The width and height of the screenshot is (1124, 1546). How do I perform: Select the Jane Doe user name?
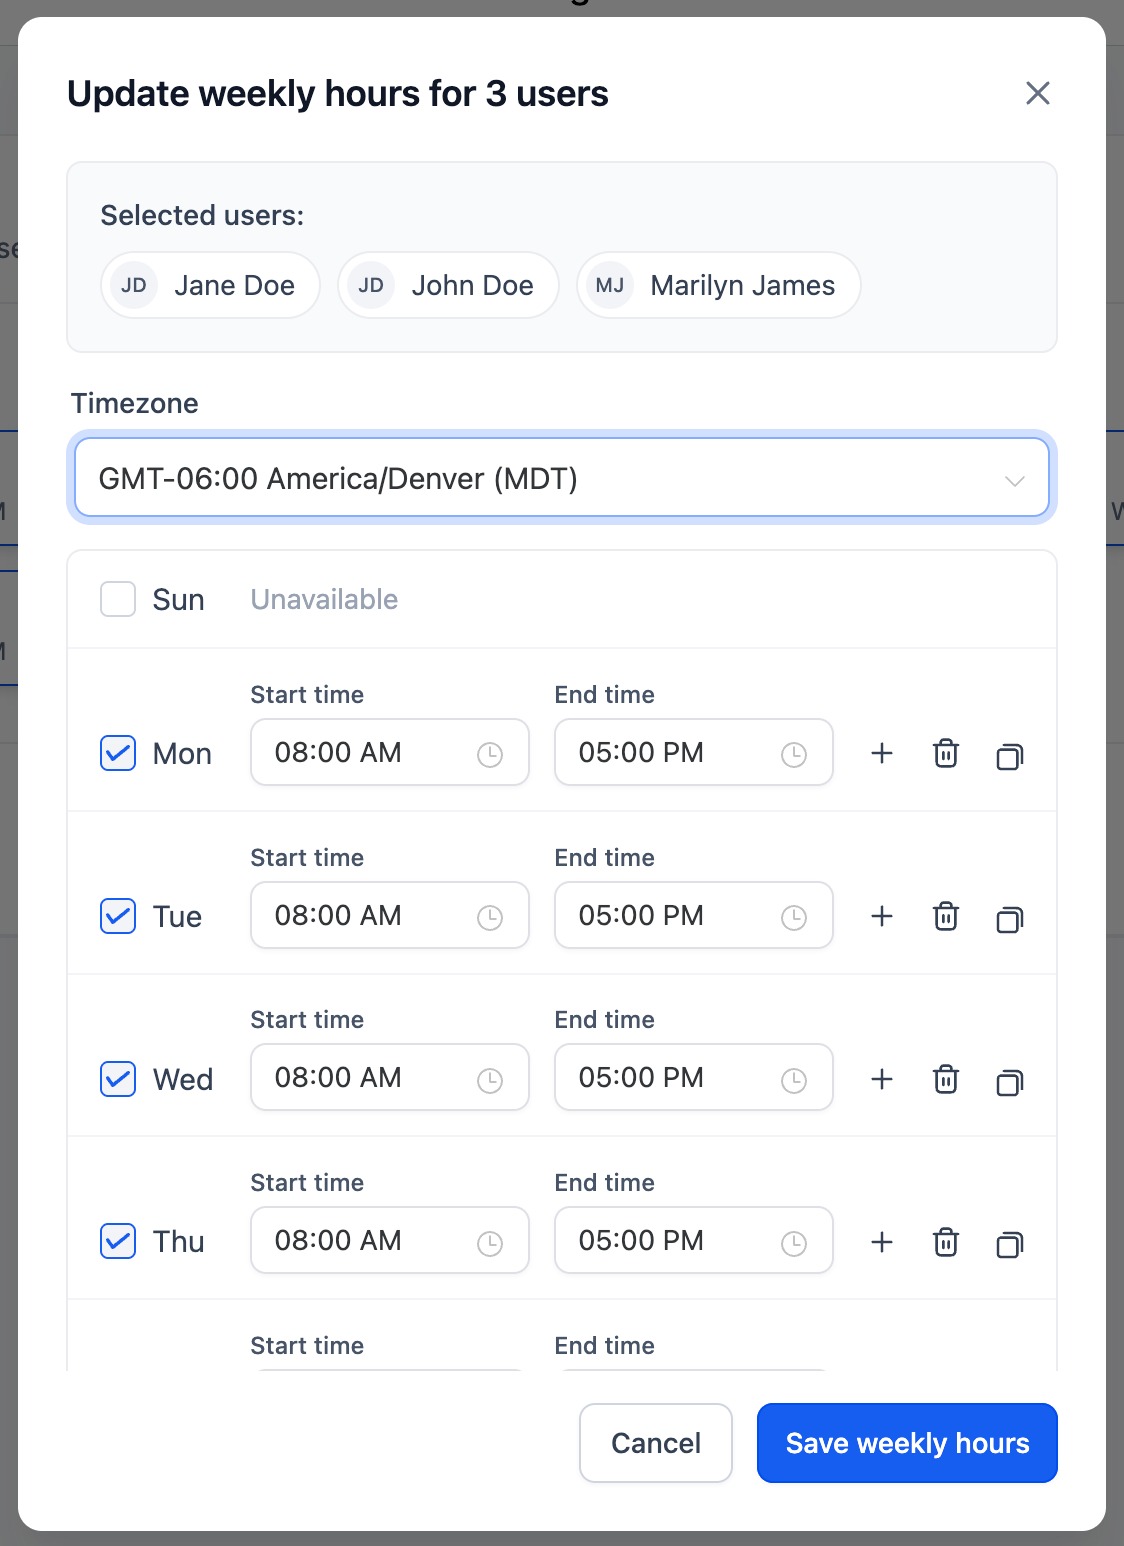[234, 286]
